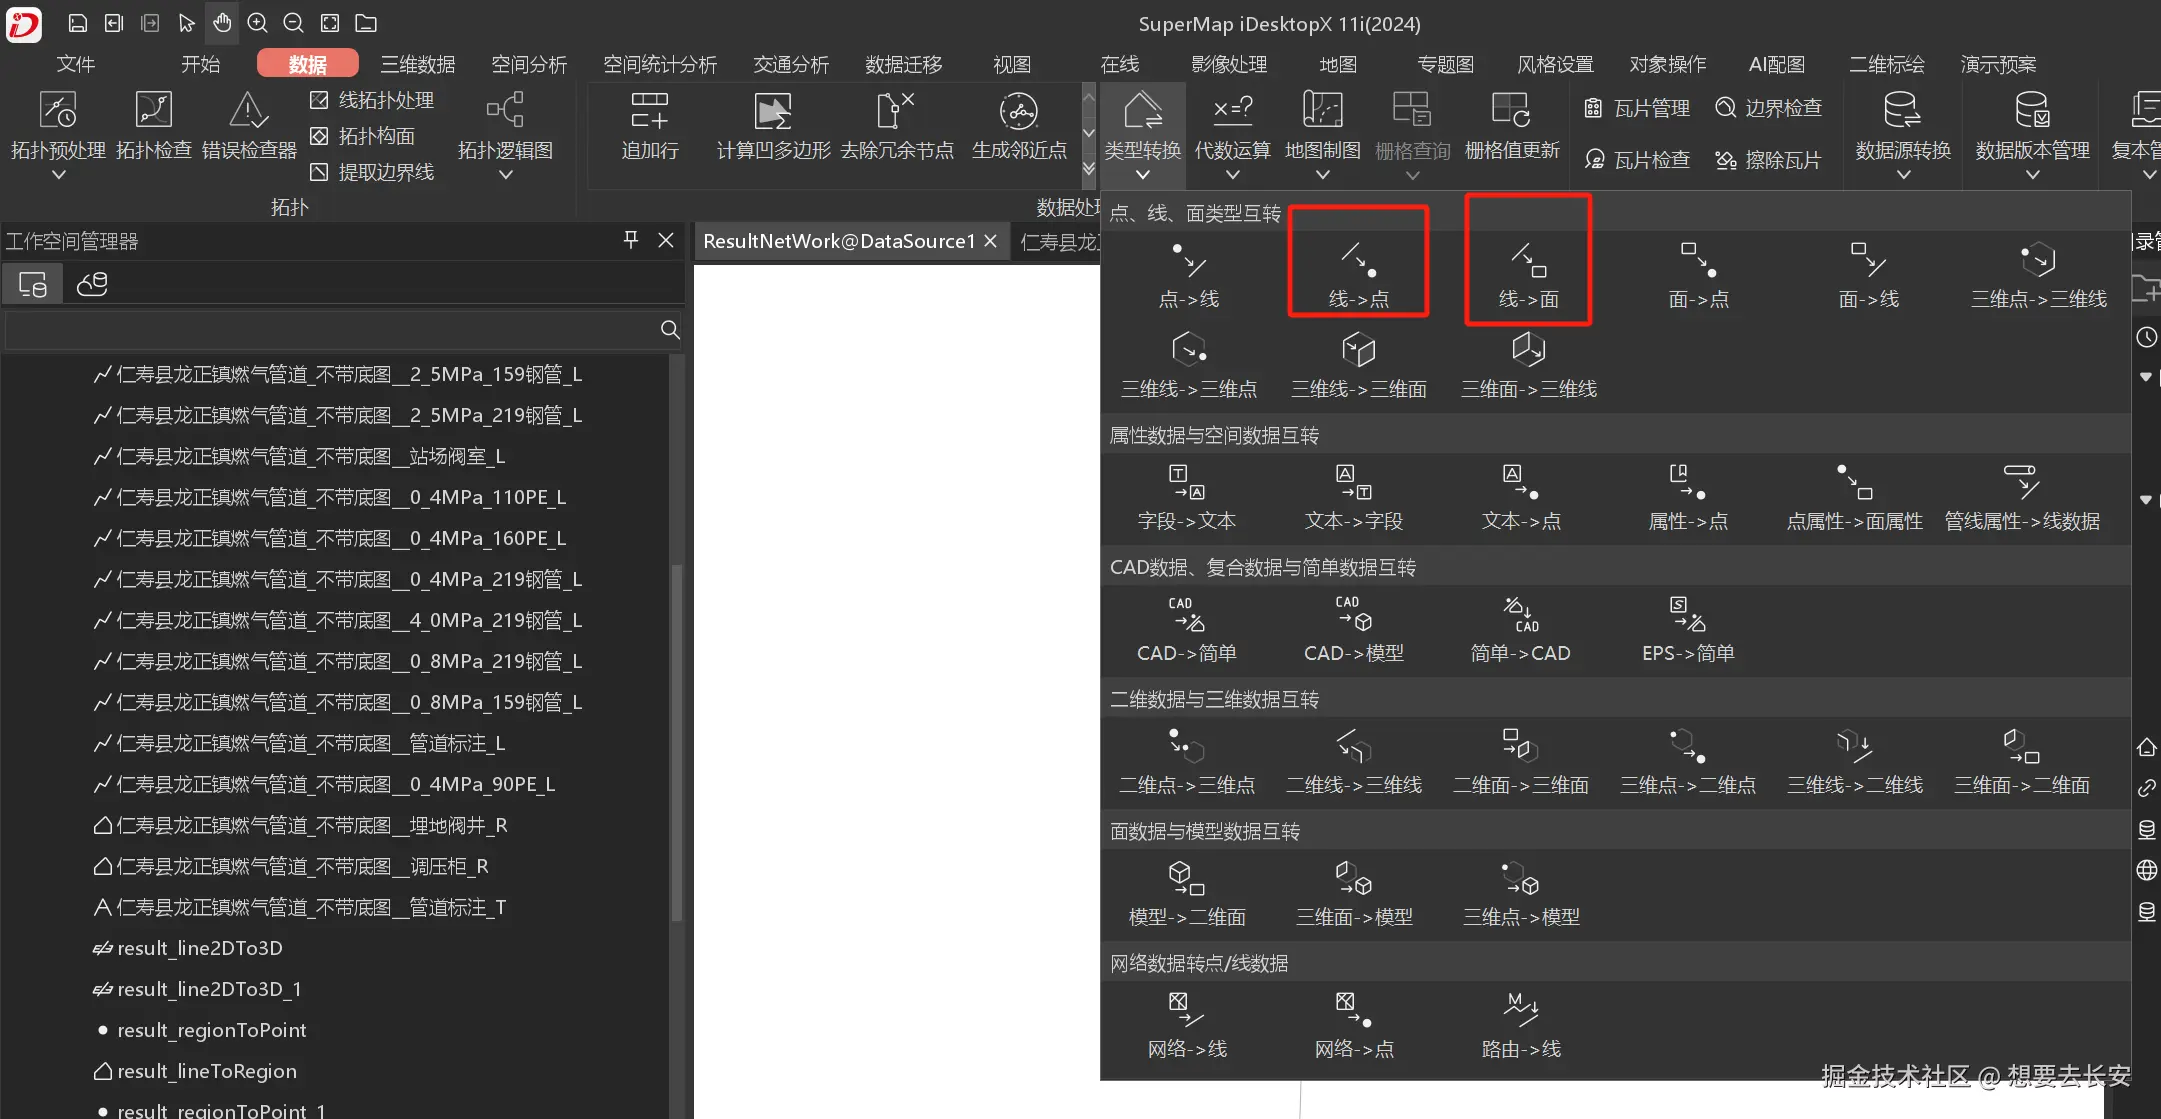This screenshot has width=2161, height=1119.
Task: Choose the 面->线 conversion tool
Action: [1868, 274]
